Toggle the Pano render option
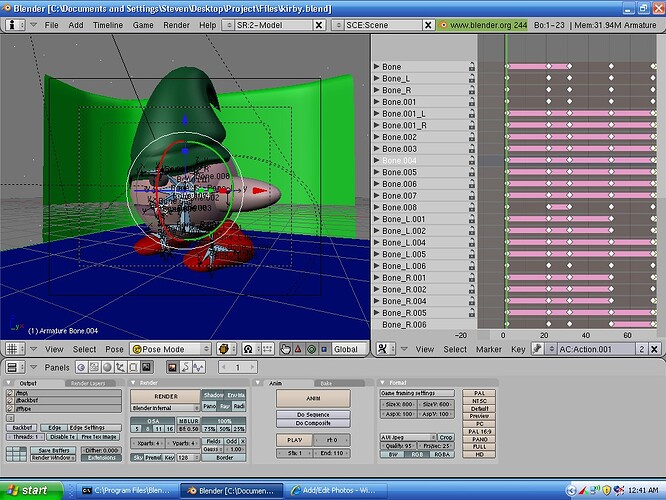666x500 pixels. [x=209, y=406]
